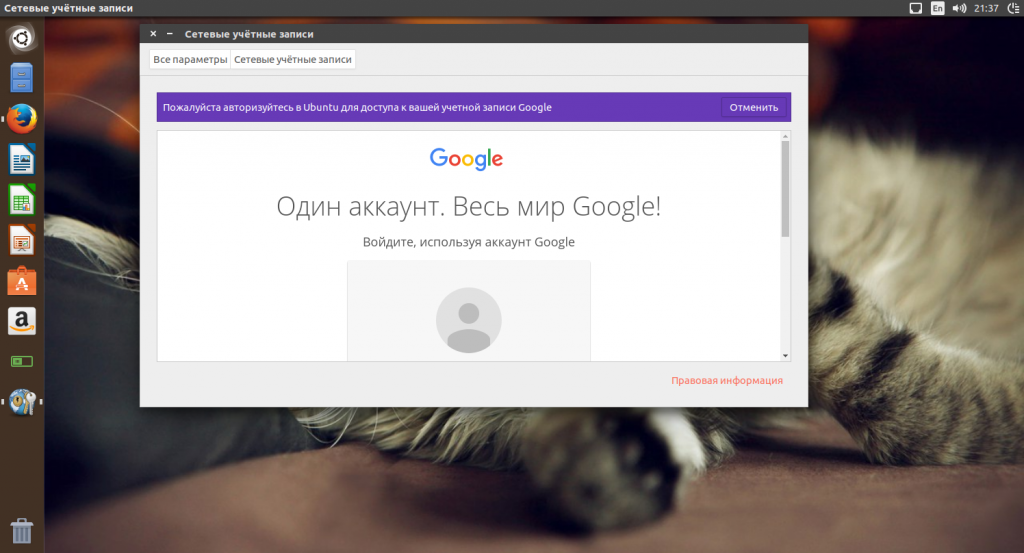Open LibreOffice Writer from the launcher

[x=22, y=160]
